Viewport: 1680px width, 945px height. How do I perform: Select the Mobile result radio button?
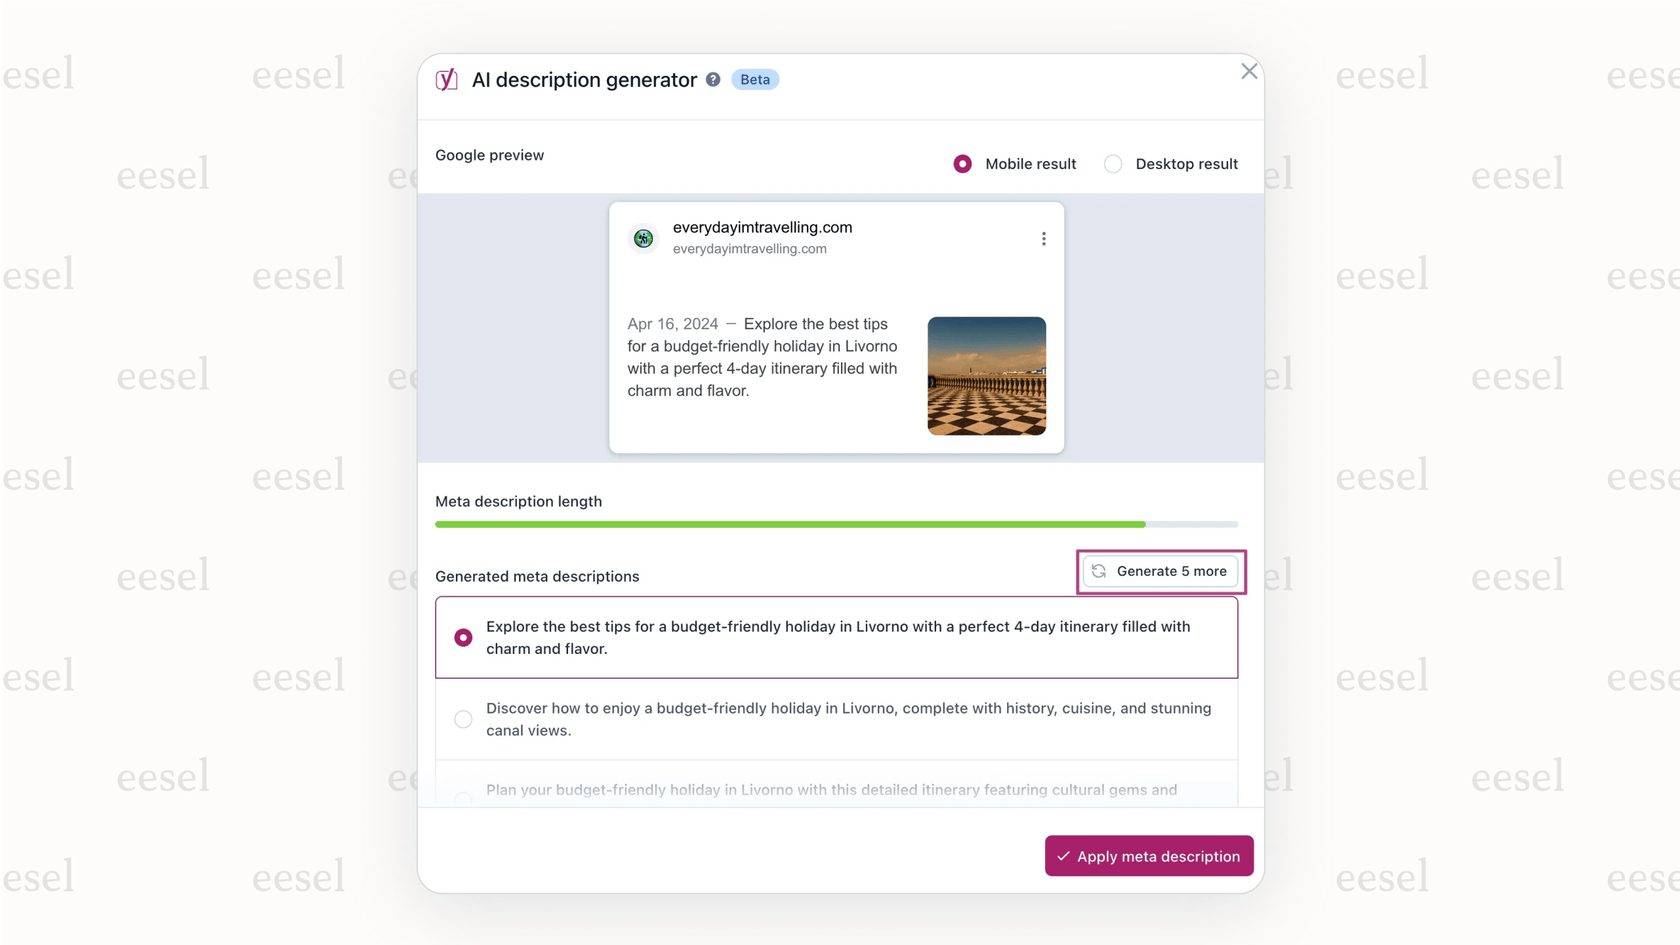[962, 163]
